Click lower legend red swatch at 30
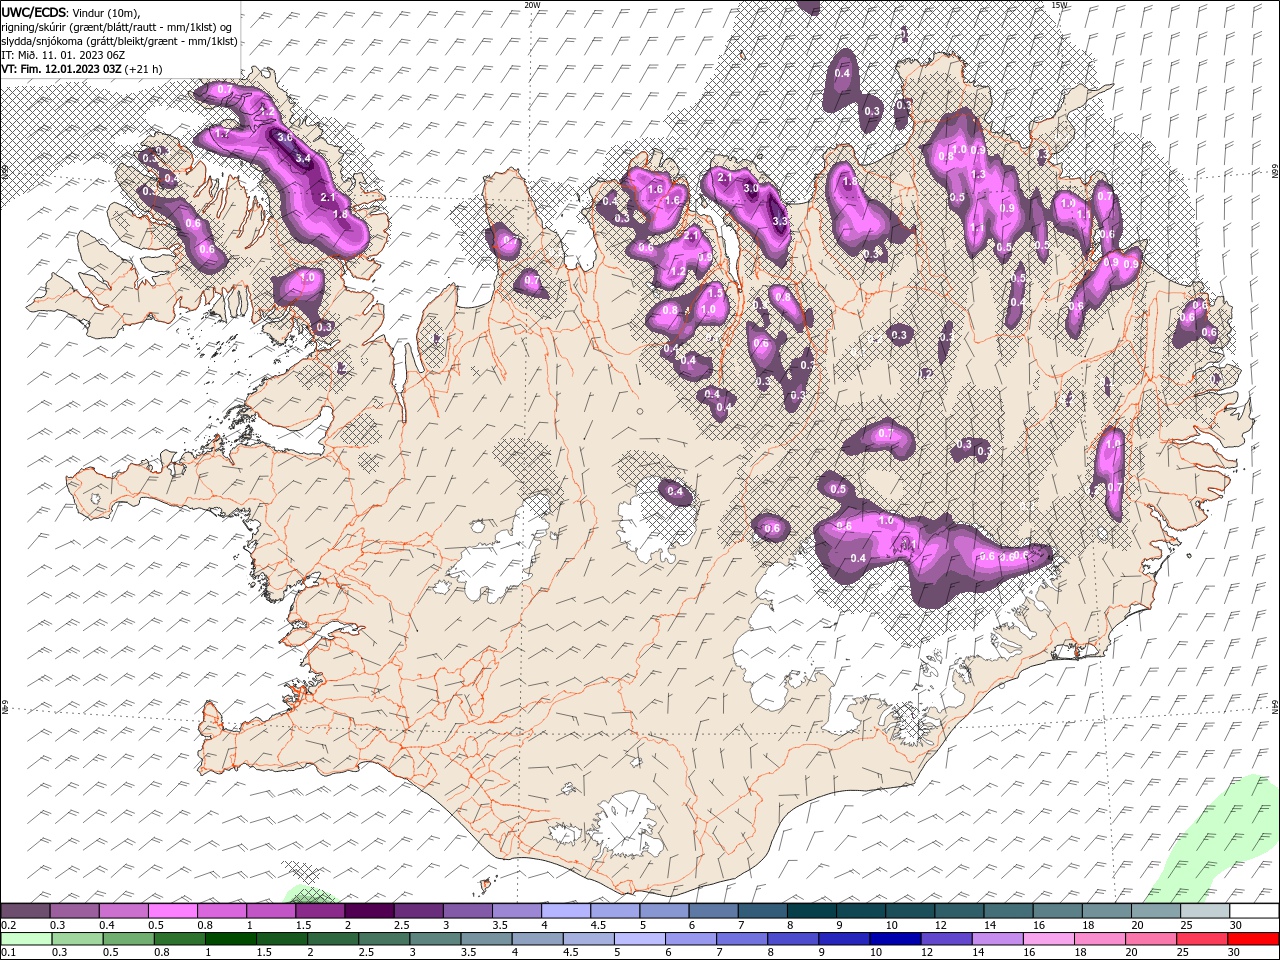The image size is (1280, 960). click(1252, 939)
